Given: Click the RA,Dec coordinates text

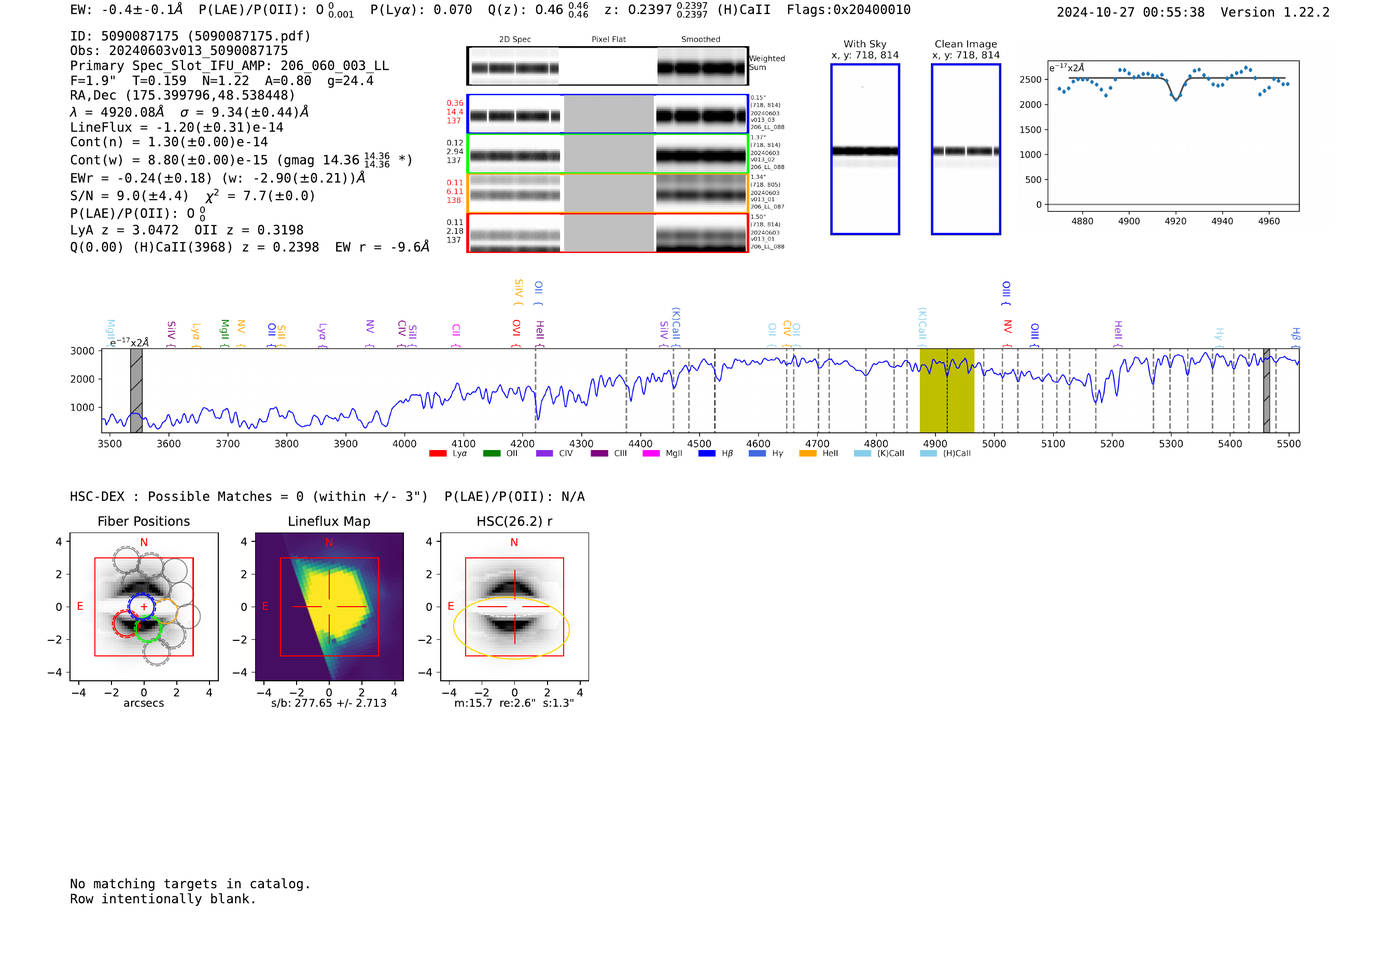Looking at the screenshot, I should (x=182, y=95).
